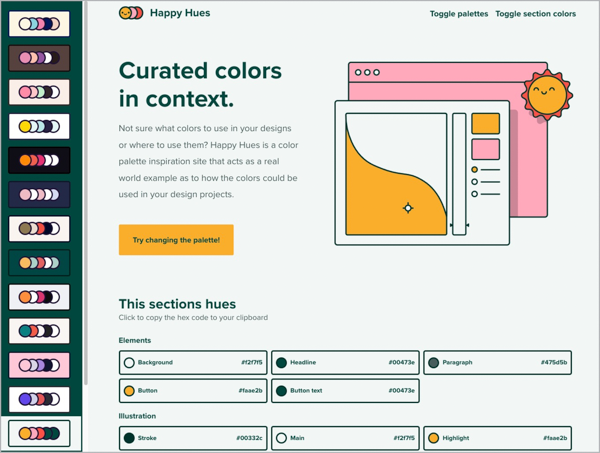Viewport: 600px width, 453px height.
Task: Pick the black background palette with orange circle
Action: [39, 160]
